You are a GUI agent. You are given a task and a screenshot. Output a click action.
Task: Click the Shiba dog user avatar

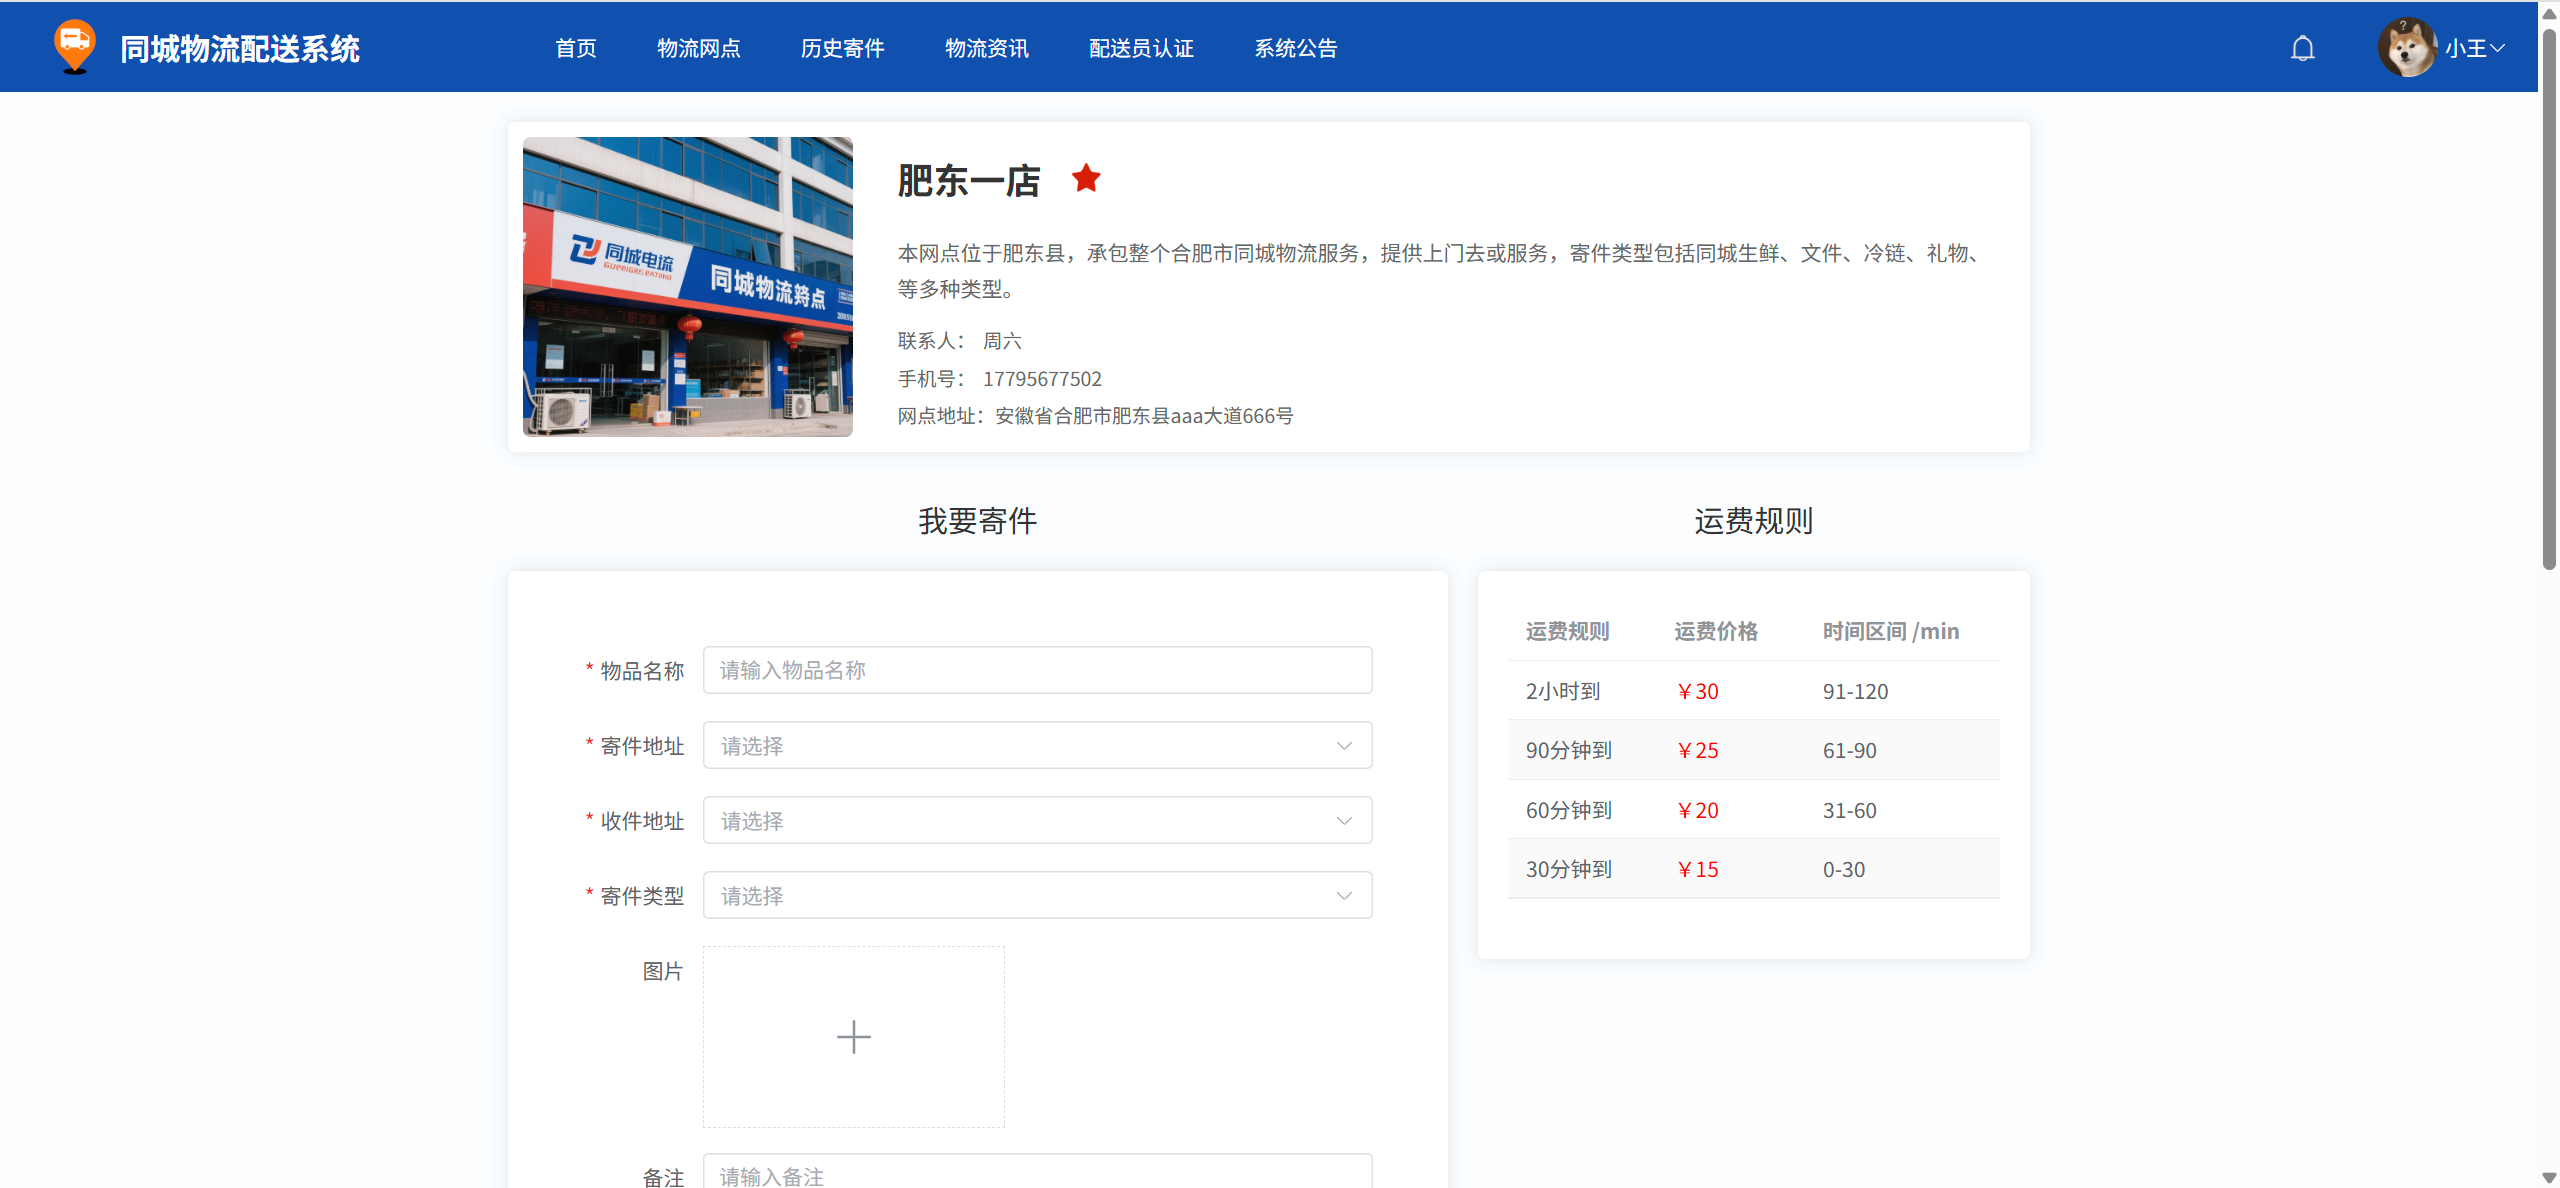pos(2407,47)
